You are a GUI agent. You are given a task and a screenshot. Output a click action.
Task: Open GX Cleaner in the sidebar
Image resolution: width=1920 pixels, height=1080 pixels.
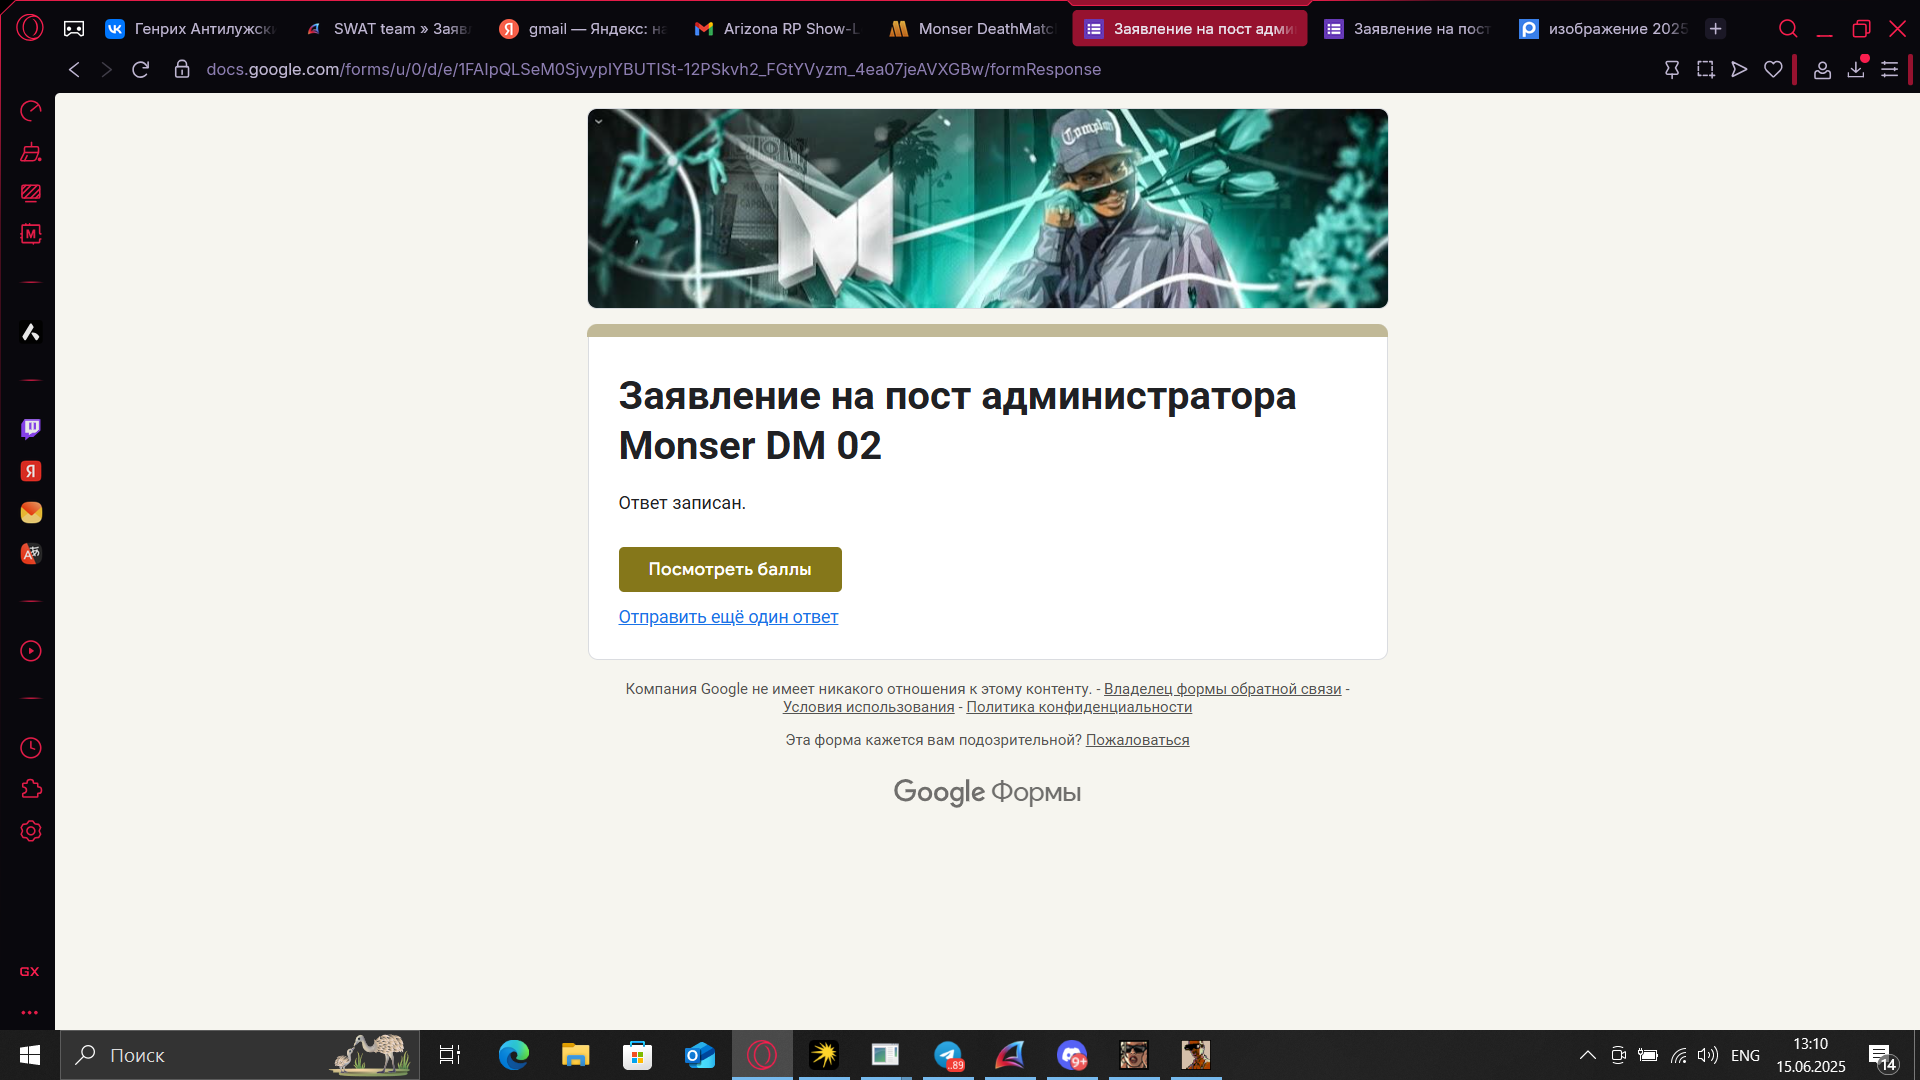coord(31,152)
